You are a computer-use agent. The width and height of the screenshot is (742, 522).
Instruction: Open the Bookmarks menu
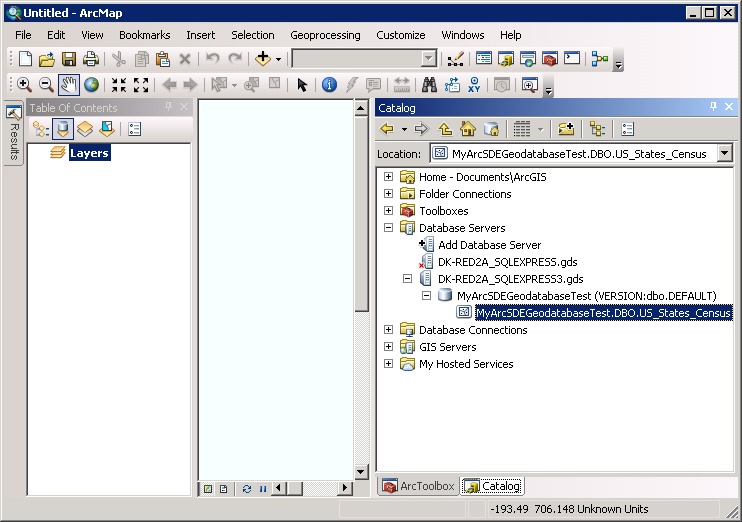[x=144, y=35]
